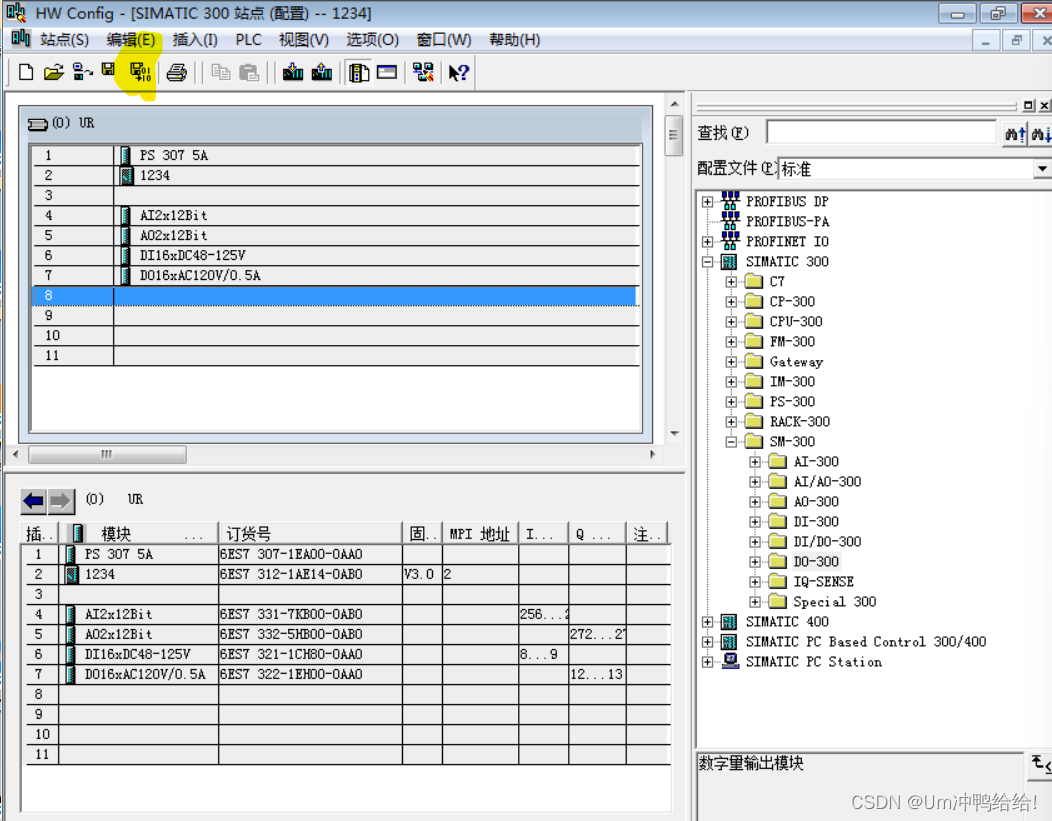Save the configuration with the disk icon
This screenshot has width=1052, height=821.
coord(108,69)
